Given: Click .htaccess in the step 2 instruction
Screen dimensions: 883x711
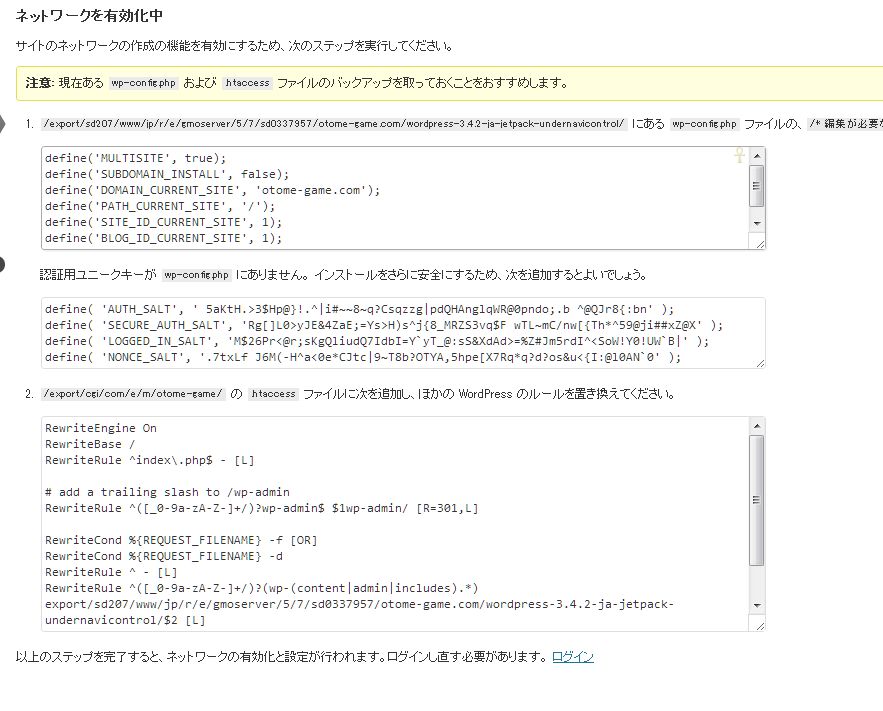Looking at the screenshot, I should 273,394.
